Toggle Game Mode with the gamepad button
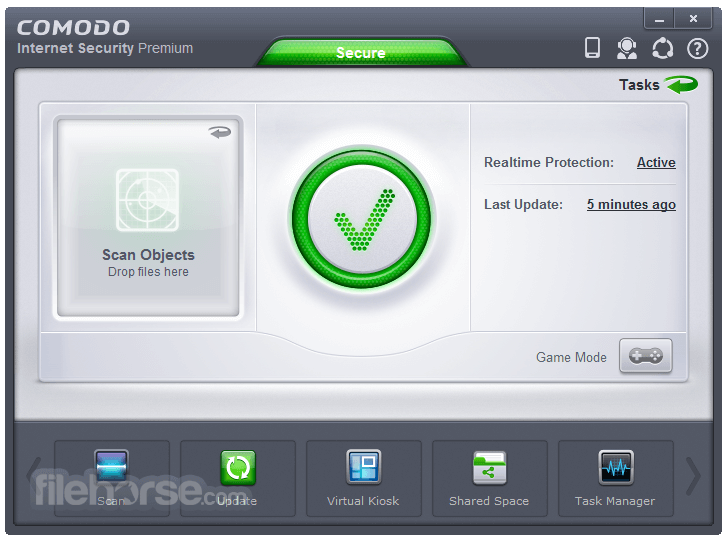 pyautogui.click(x=645, y=356)
